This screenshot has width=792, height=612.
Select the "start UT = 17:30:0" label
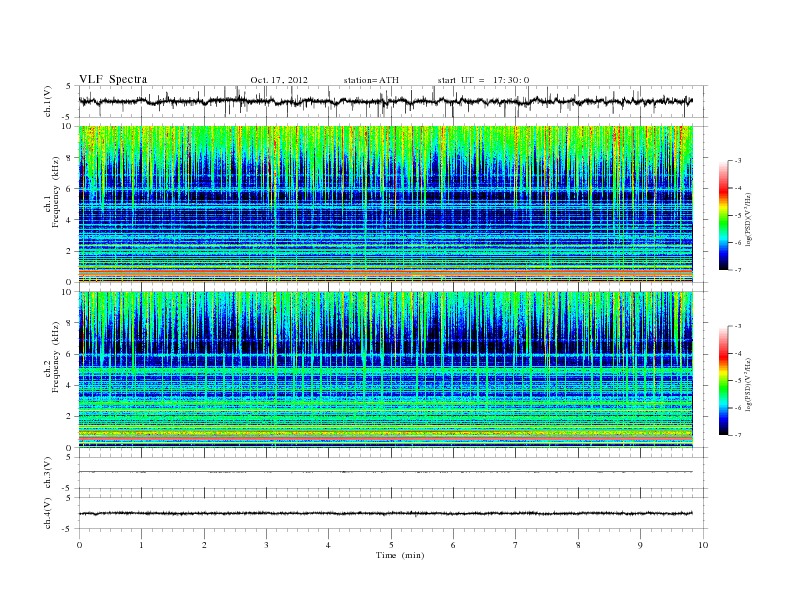point(483,80)
